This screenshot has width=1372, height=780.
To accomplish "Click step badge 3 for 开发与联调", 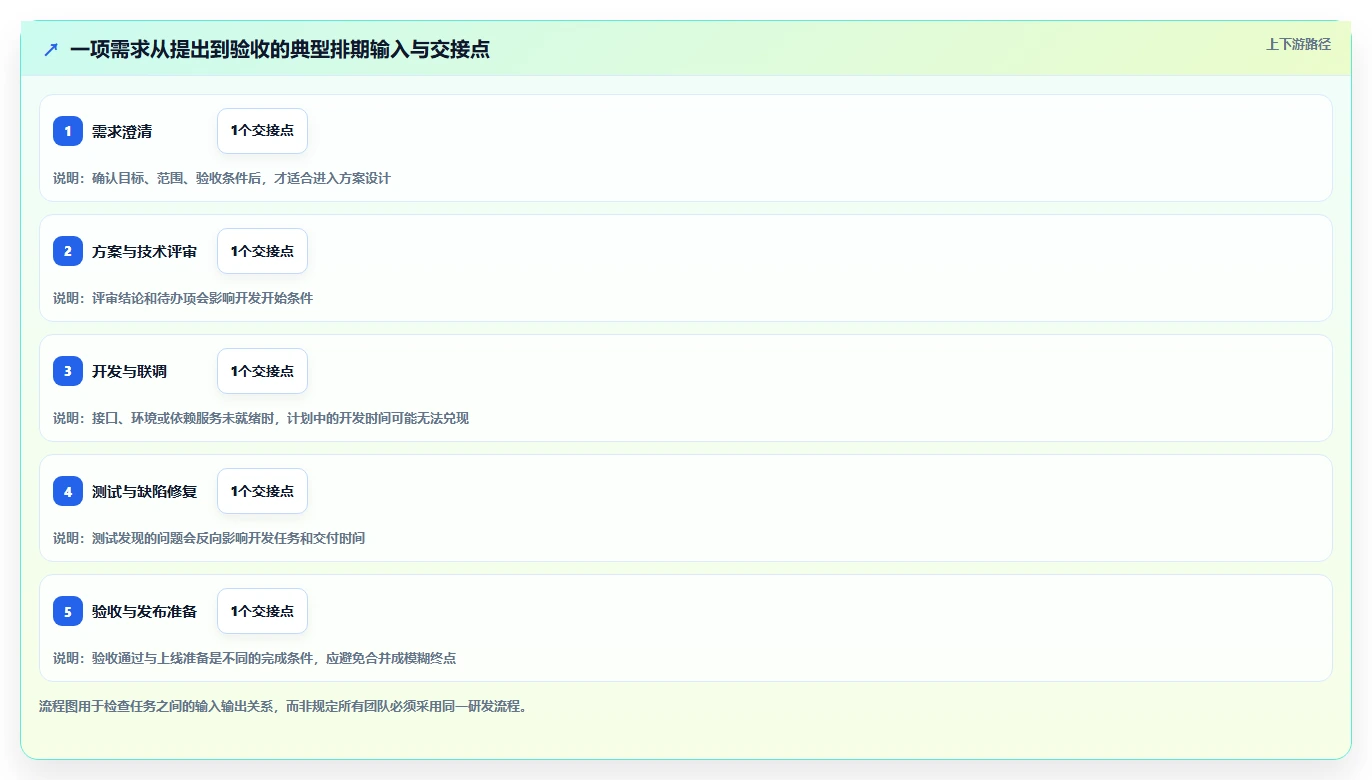I will click(x=68, y=371).
